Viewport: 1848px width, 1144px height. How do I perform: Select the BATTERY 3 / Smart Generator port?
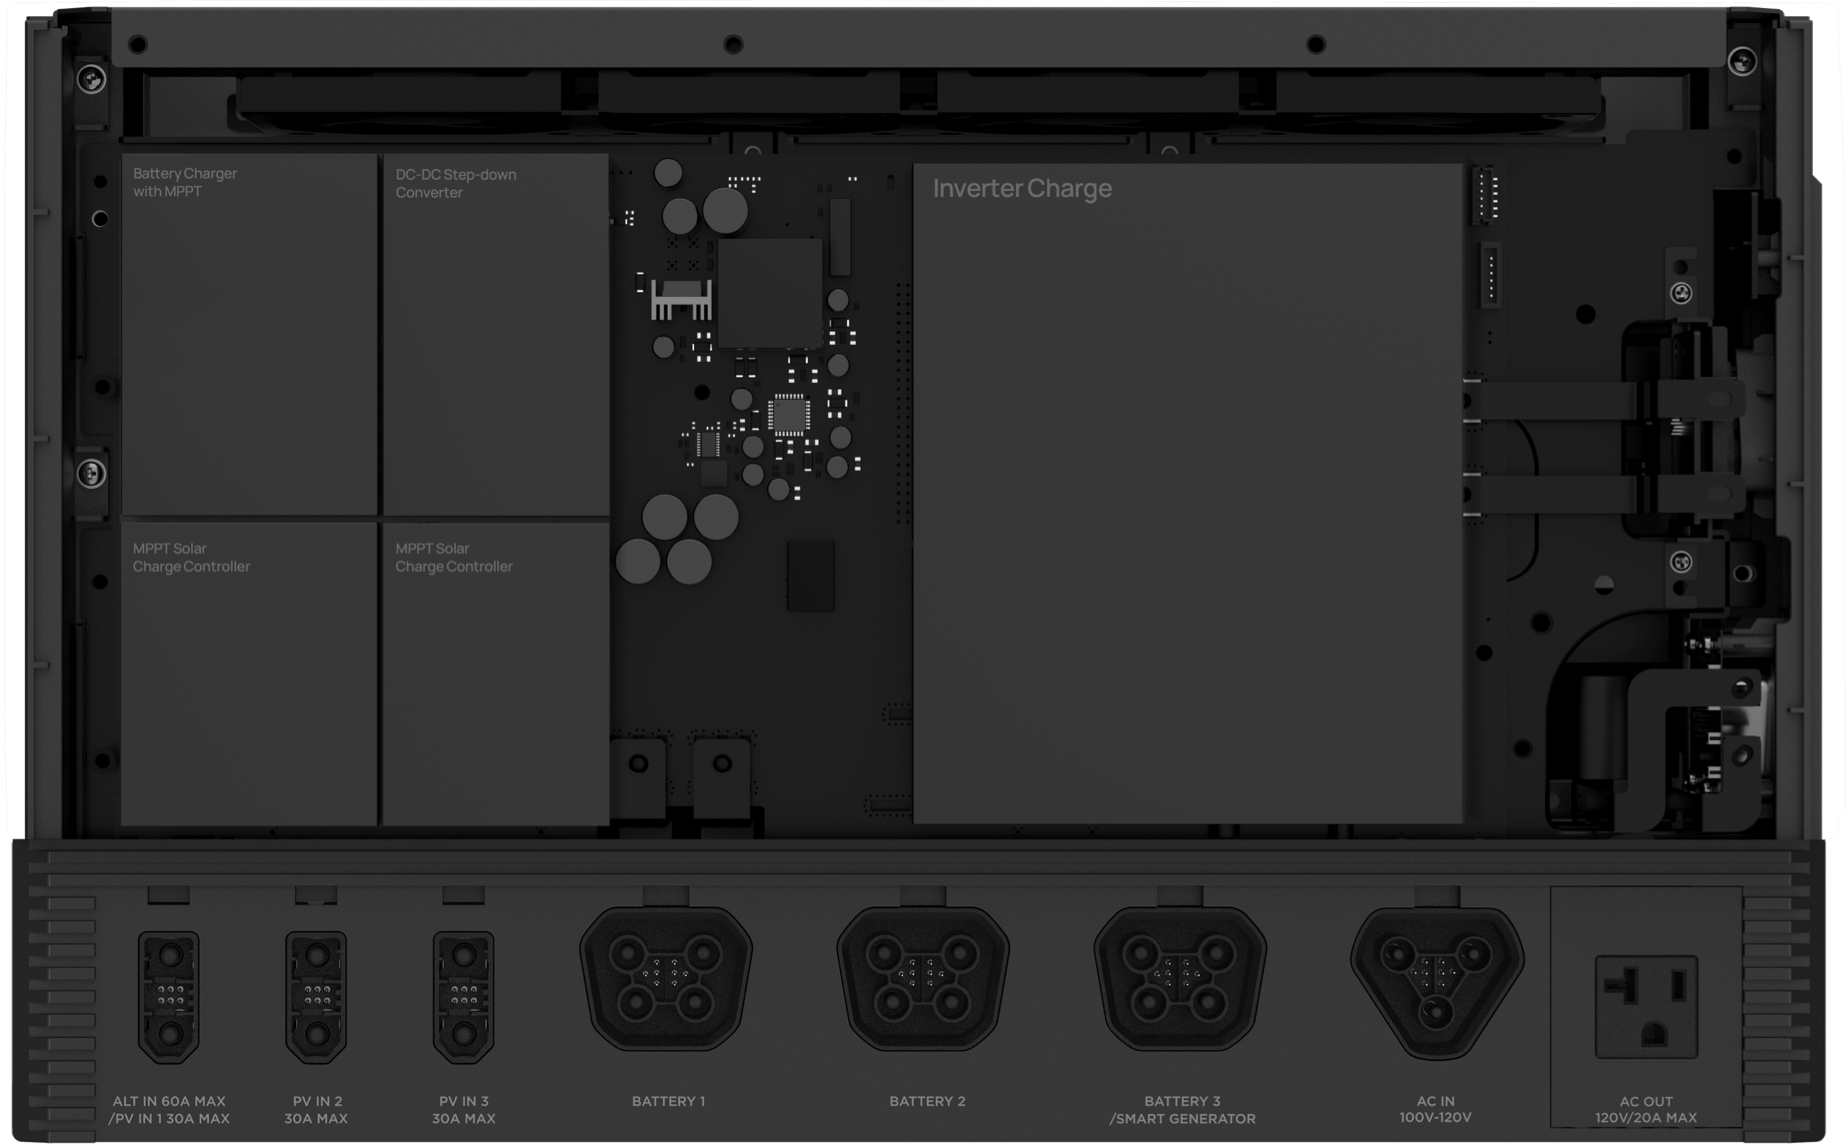1180,978
